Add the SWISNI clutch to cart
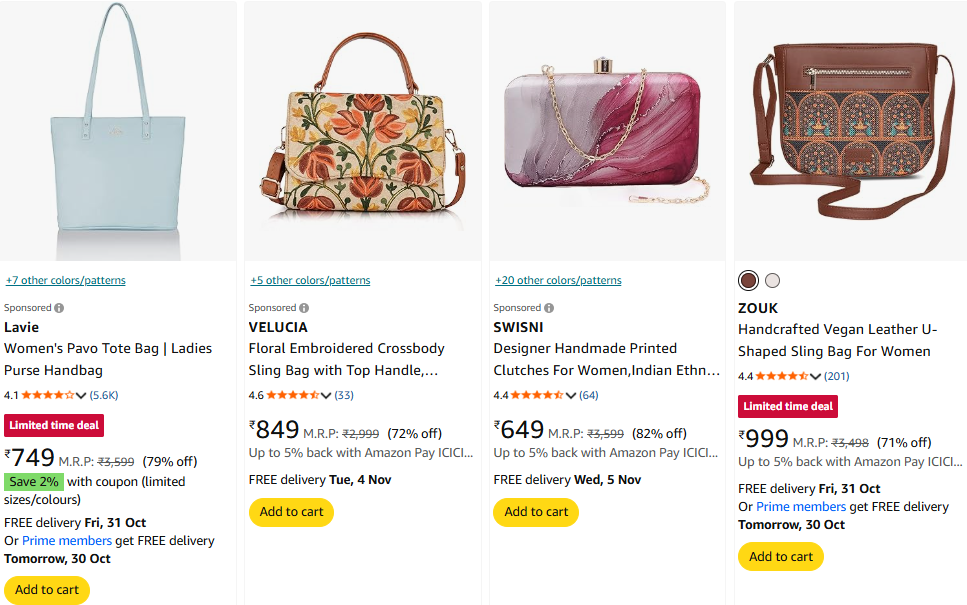 [536, 512]
